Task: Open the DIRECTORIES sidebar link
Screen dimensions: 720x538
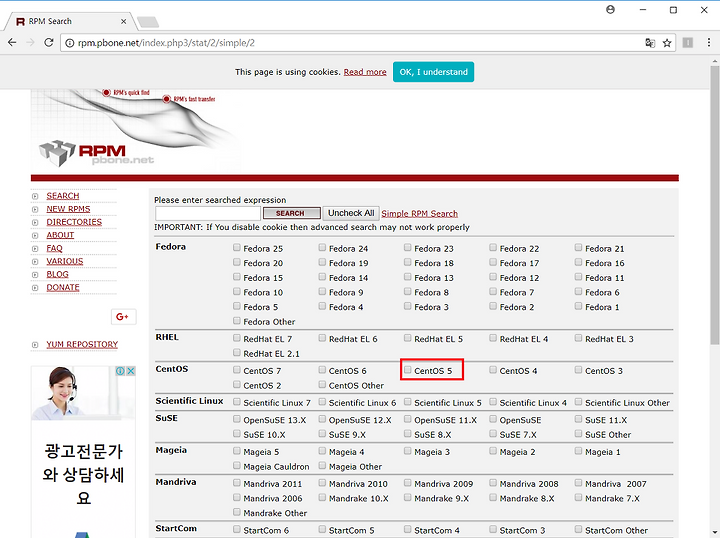Action: pyautogui.click(x=74, y=222)
